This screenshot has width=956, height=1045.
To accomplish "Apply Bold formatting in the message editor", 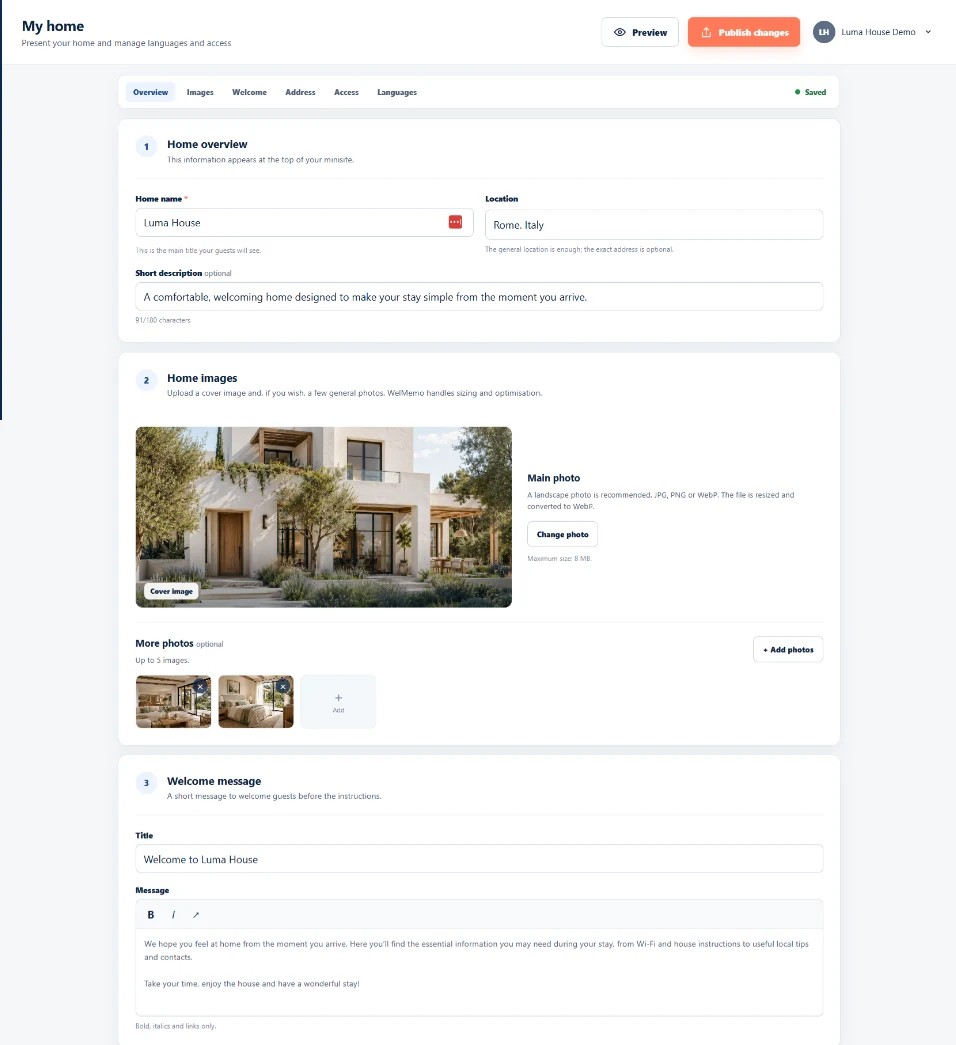I will click(x=151, y=914).
